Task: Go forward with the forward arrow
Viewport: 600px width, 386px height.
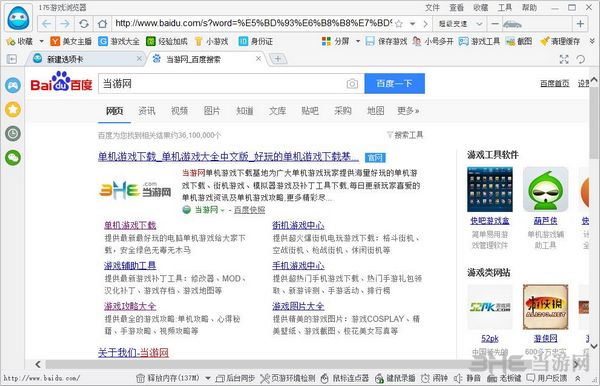Action: click(x=65, y=24)
